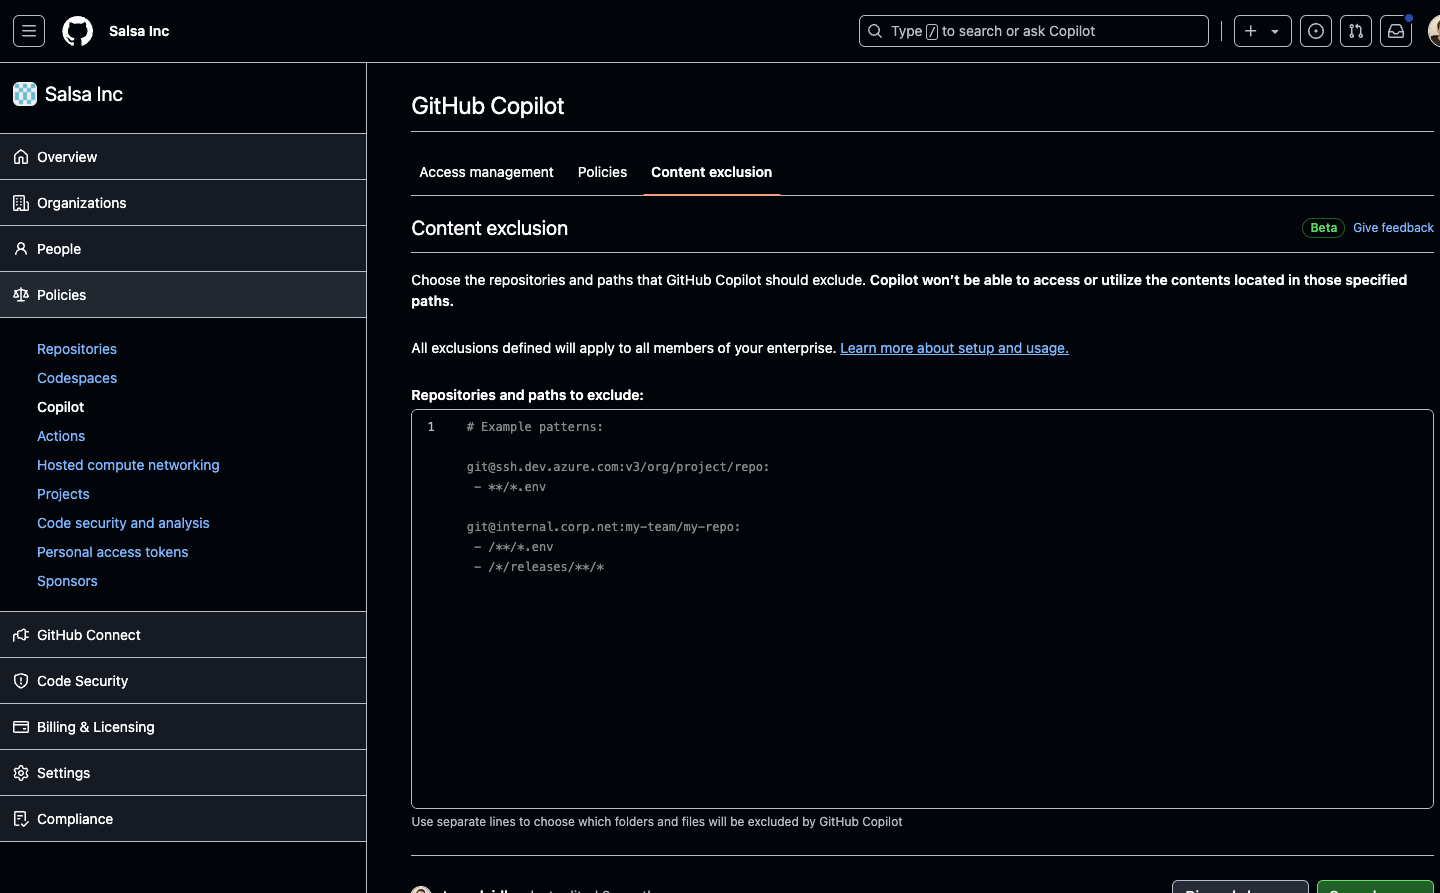Open Personal access tokens policies
The width and height of the screenshot is (1440, 893).
click(112, 552)
